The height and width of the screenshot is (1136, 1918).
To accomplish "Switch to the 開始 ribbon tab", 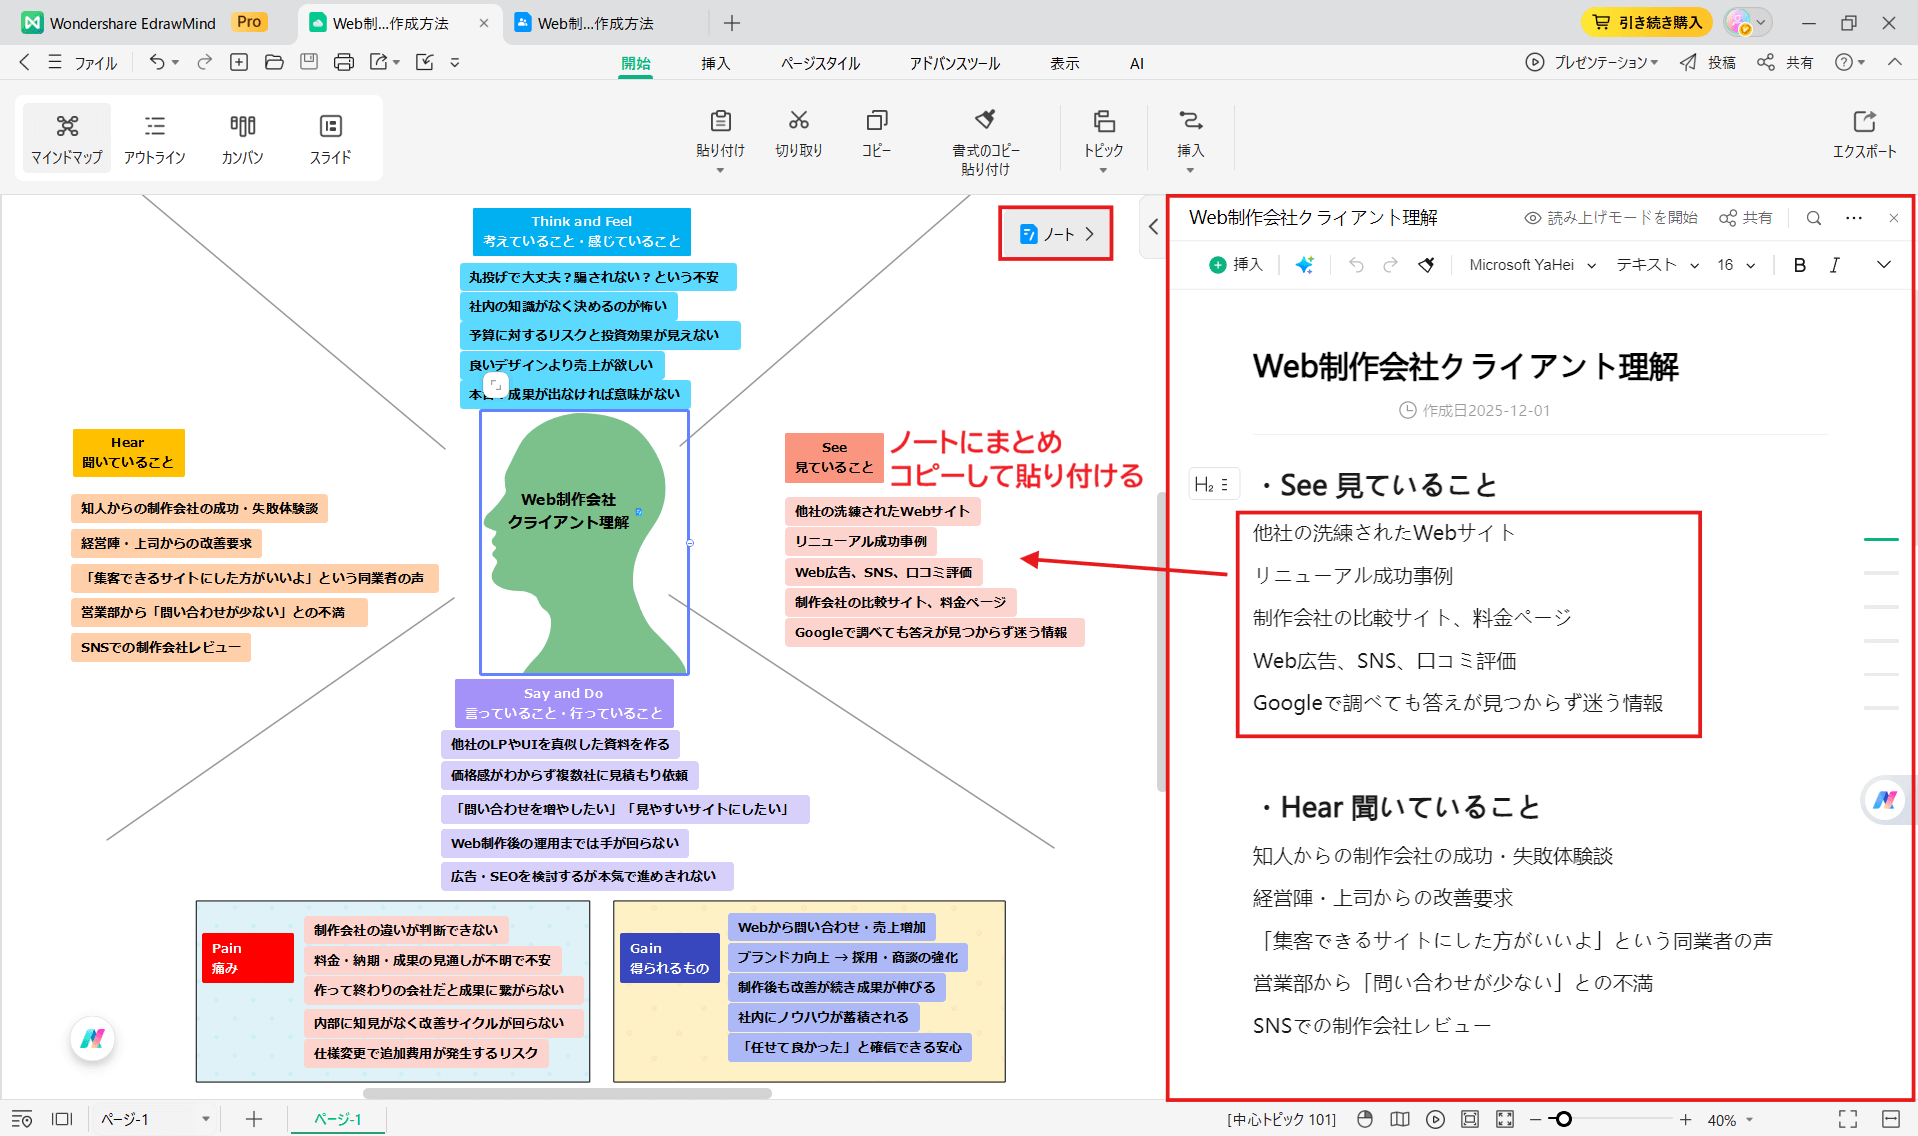I will pos(636,62).
